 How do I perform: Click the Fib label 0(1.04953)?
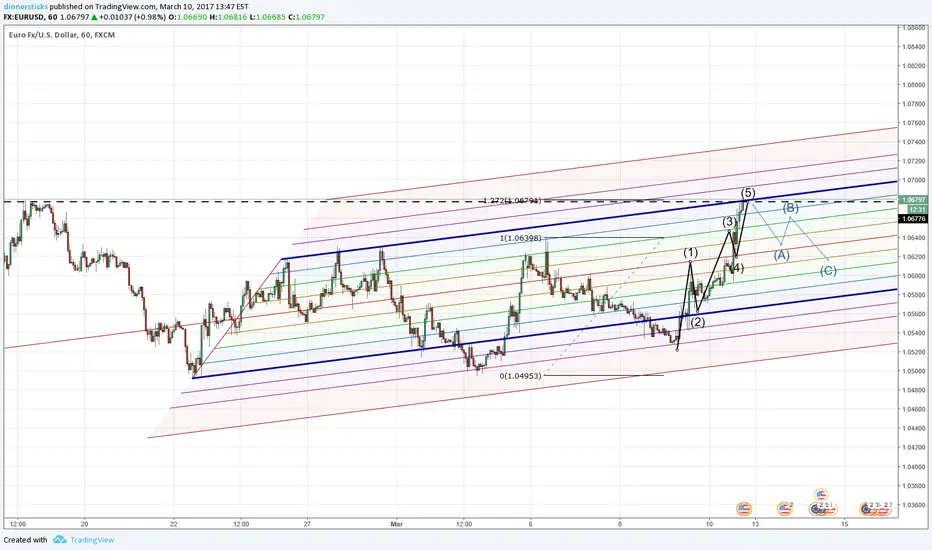click(x=520, y=376)
